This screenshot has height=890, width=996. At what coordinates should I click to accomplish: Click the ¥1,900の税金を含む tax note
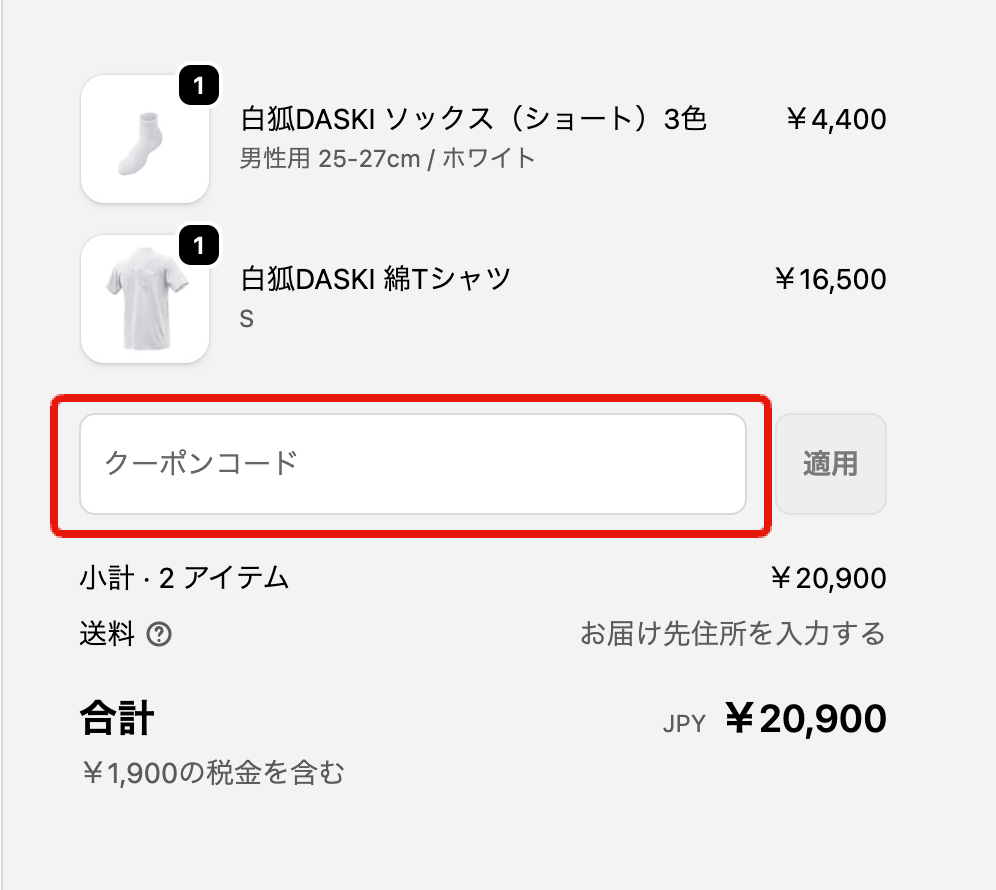[x=212, y=772]
